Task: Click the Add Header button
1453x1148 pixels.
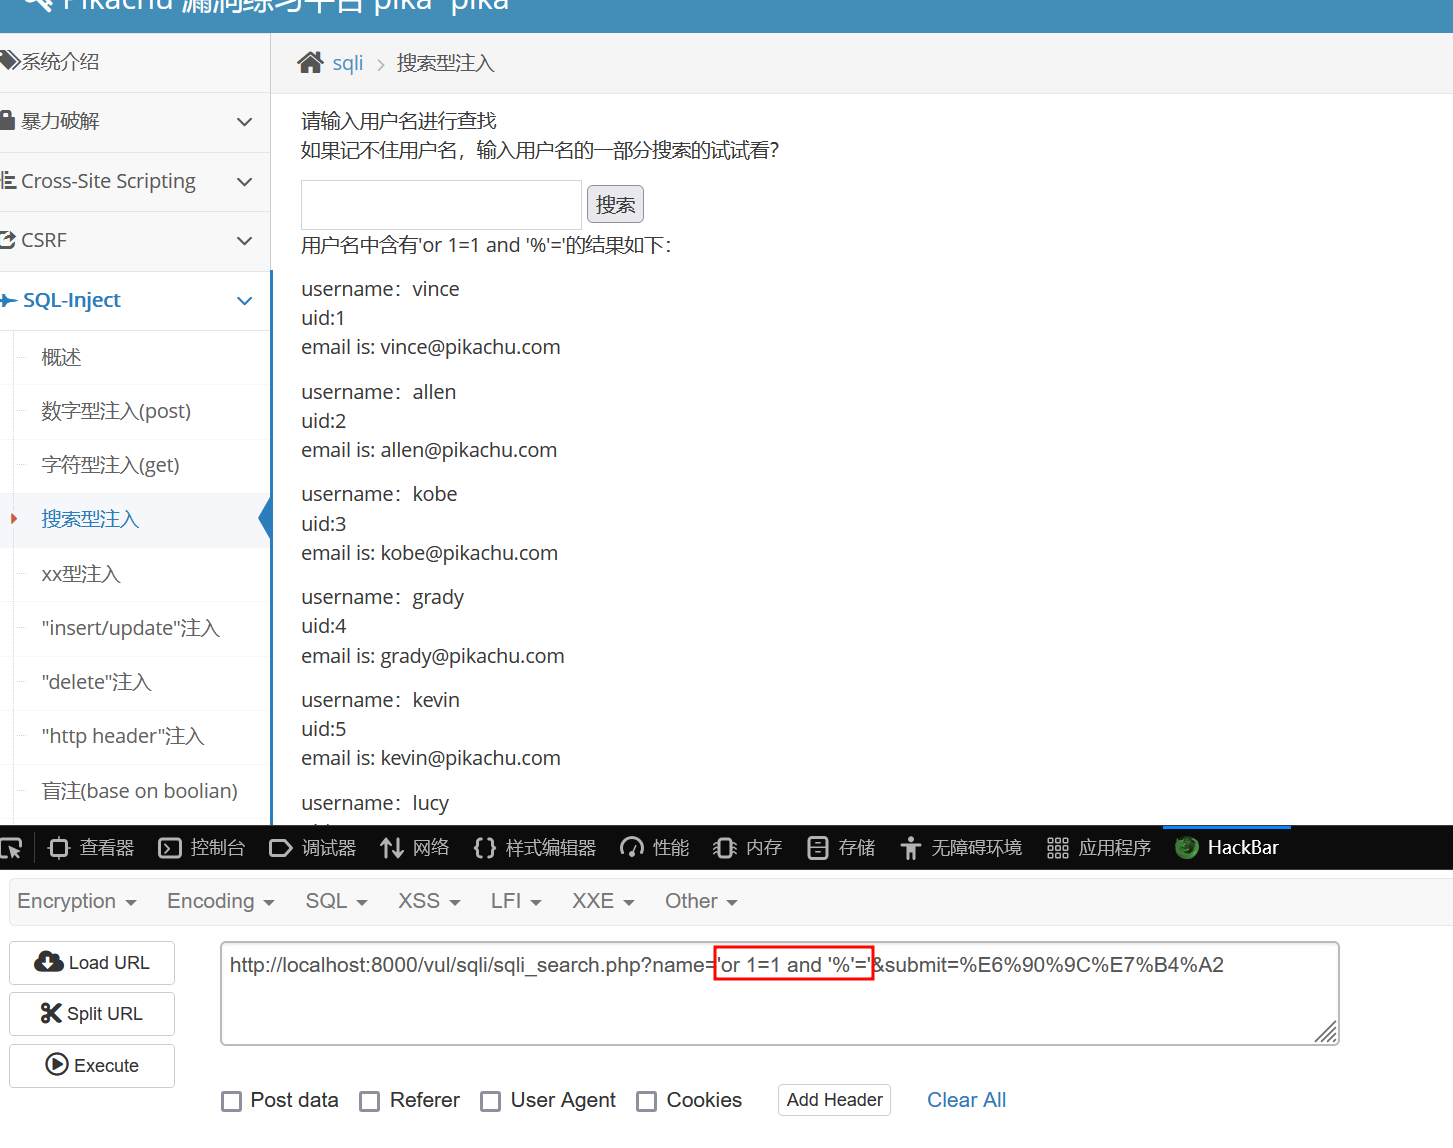Action: coord(834,1100)
